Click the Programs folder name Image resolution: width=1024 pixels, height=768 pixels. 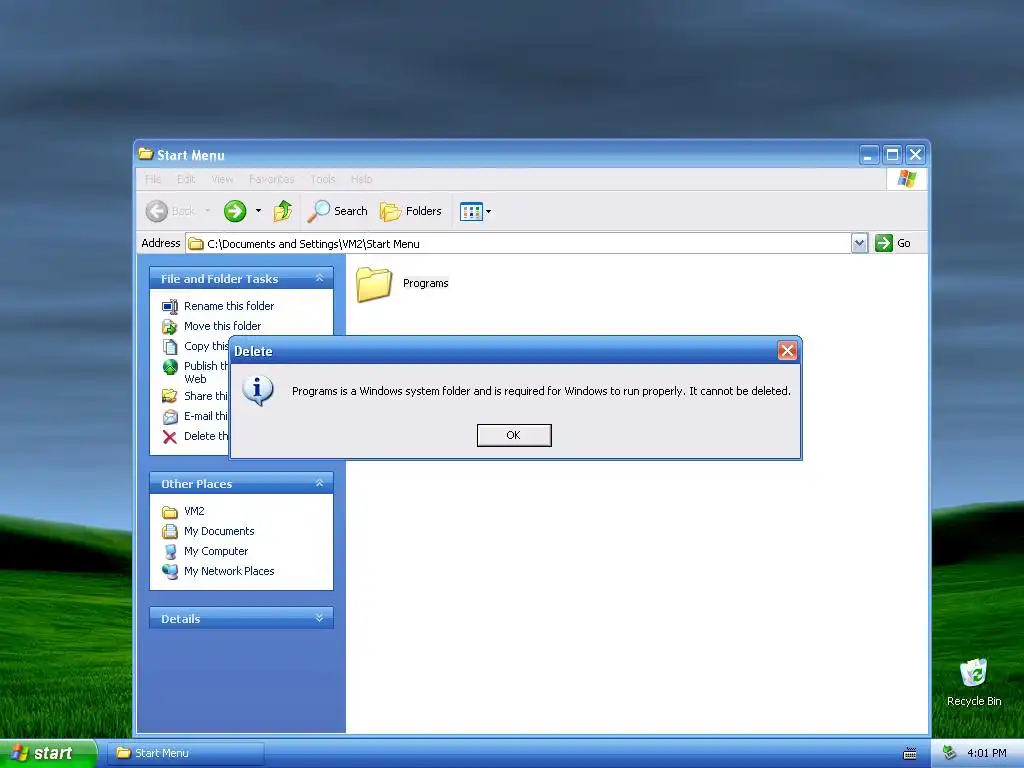click(425, 283)
